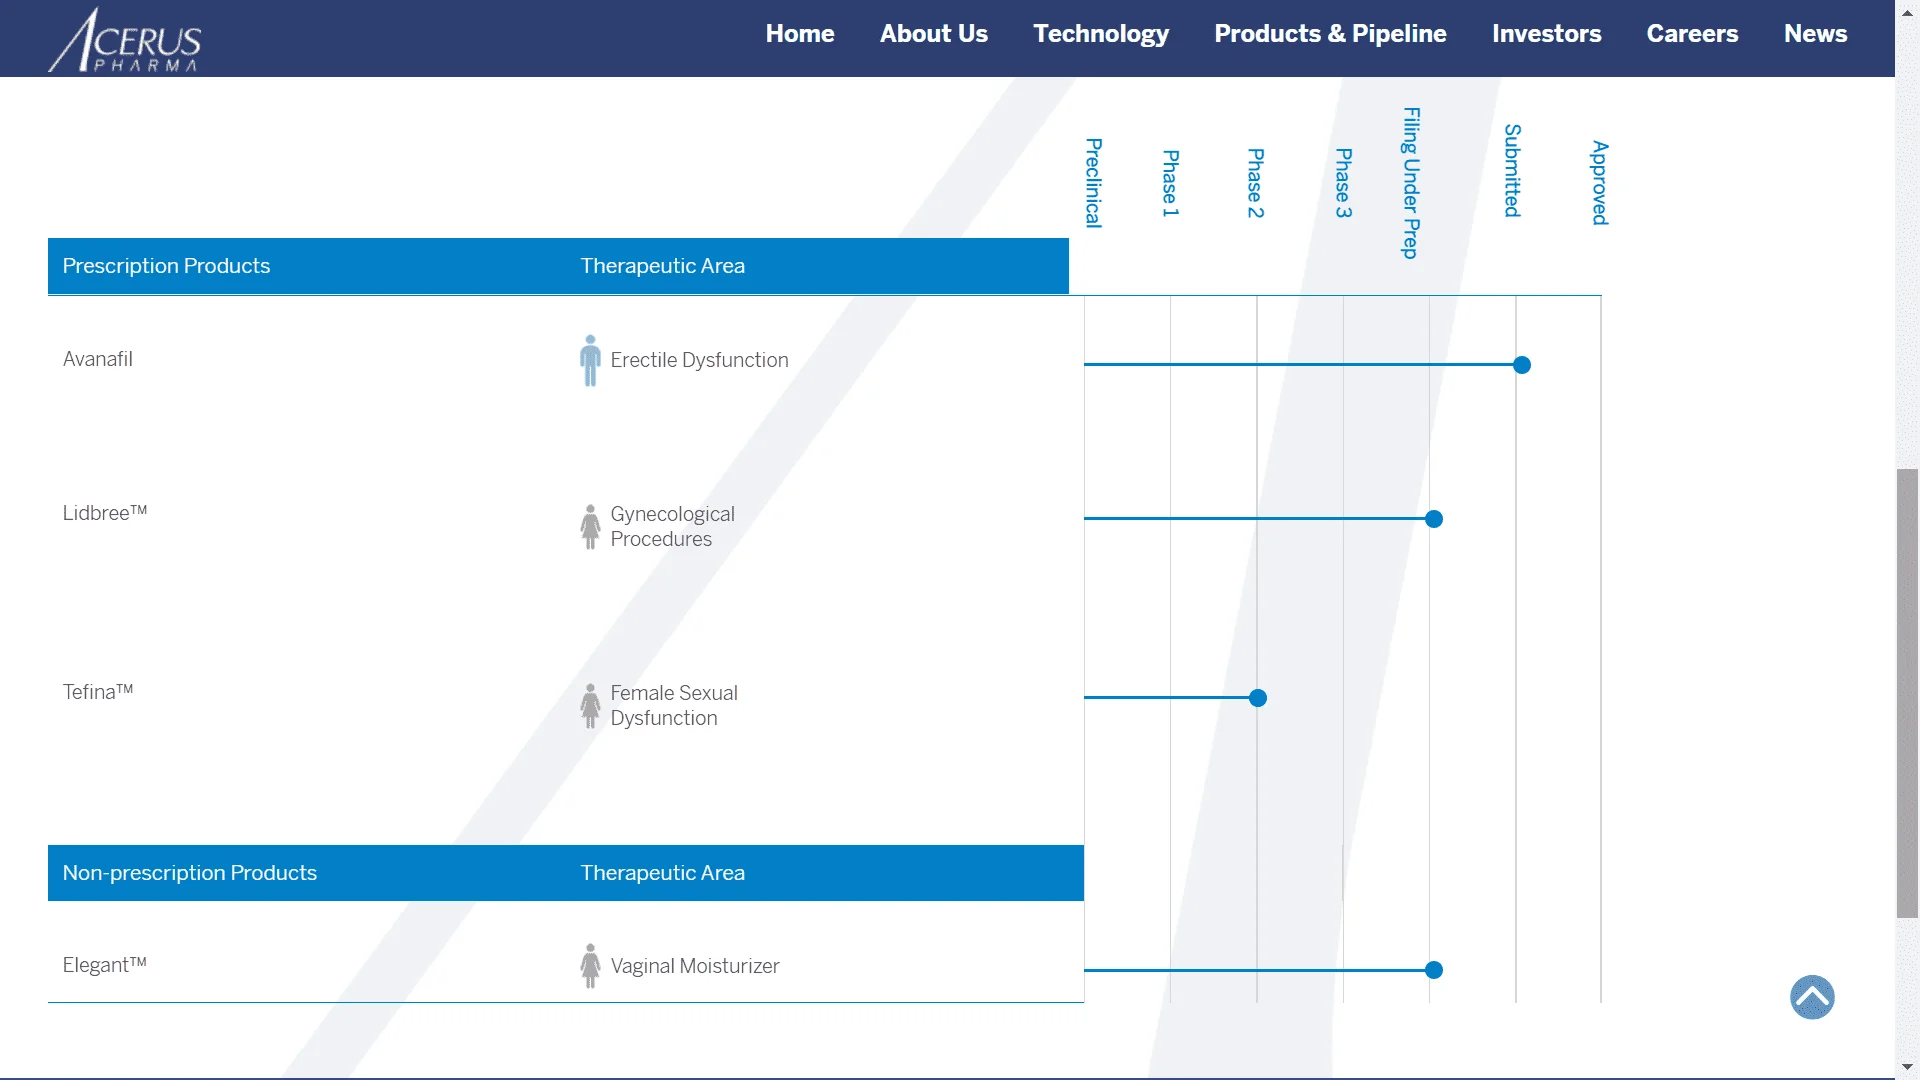Image resolution: width=1920 pixels, height=1080 pixels.
Task: Click the Non-prescription Products header
Action: 189,873
